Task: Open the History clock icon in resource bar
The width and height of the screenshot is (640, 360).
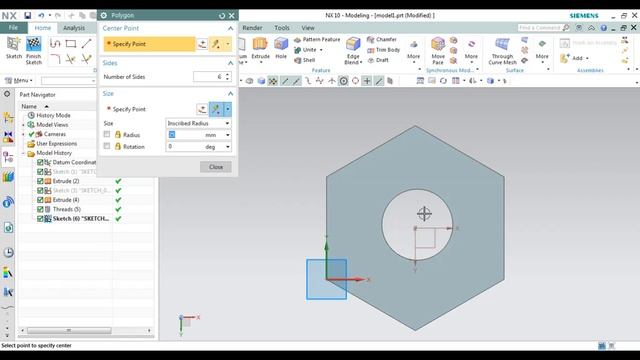Action: pos(8,252)
